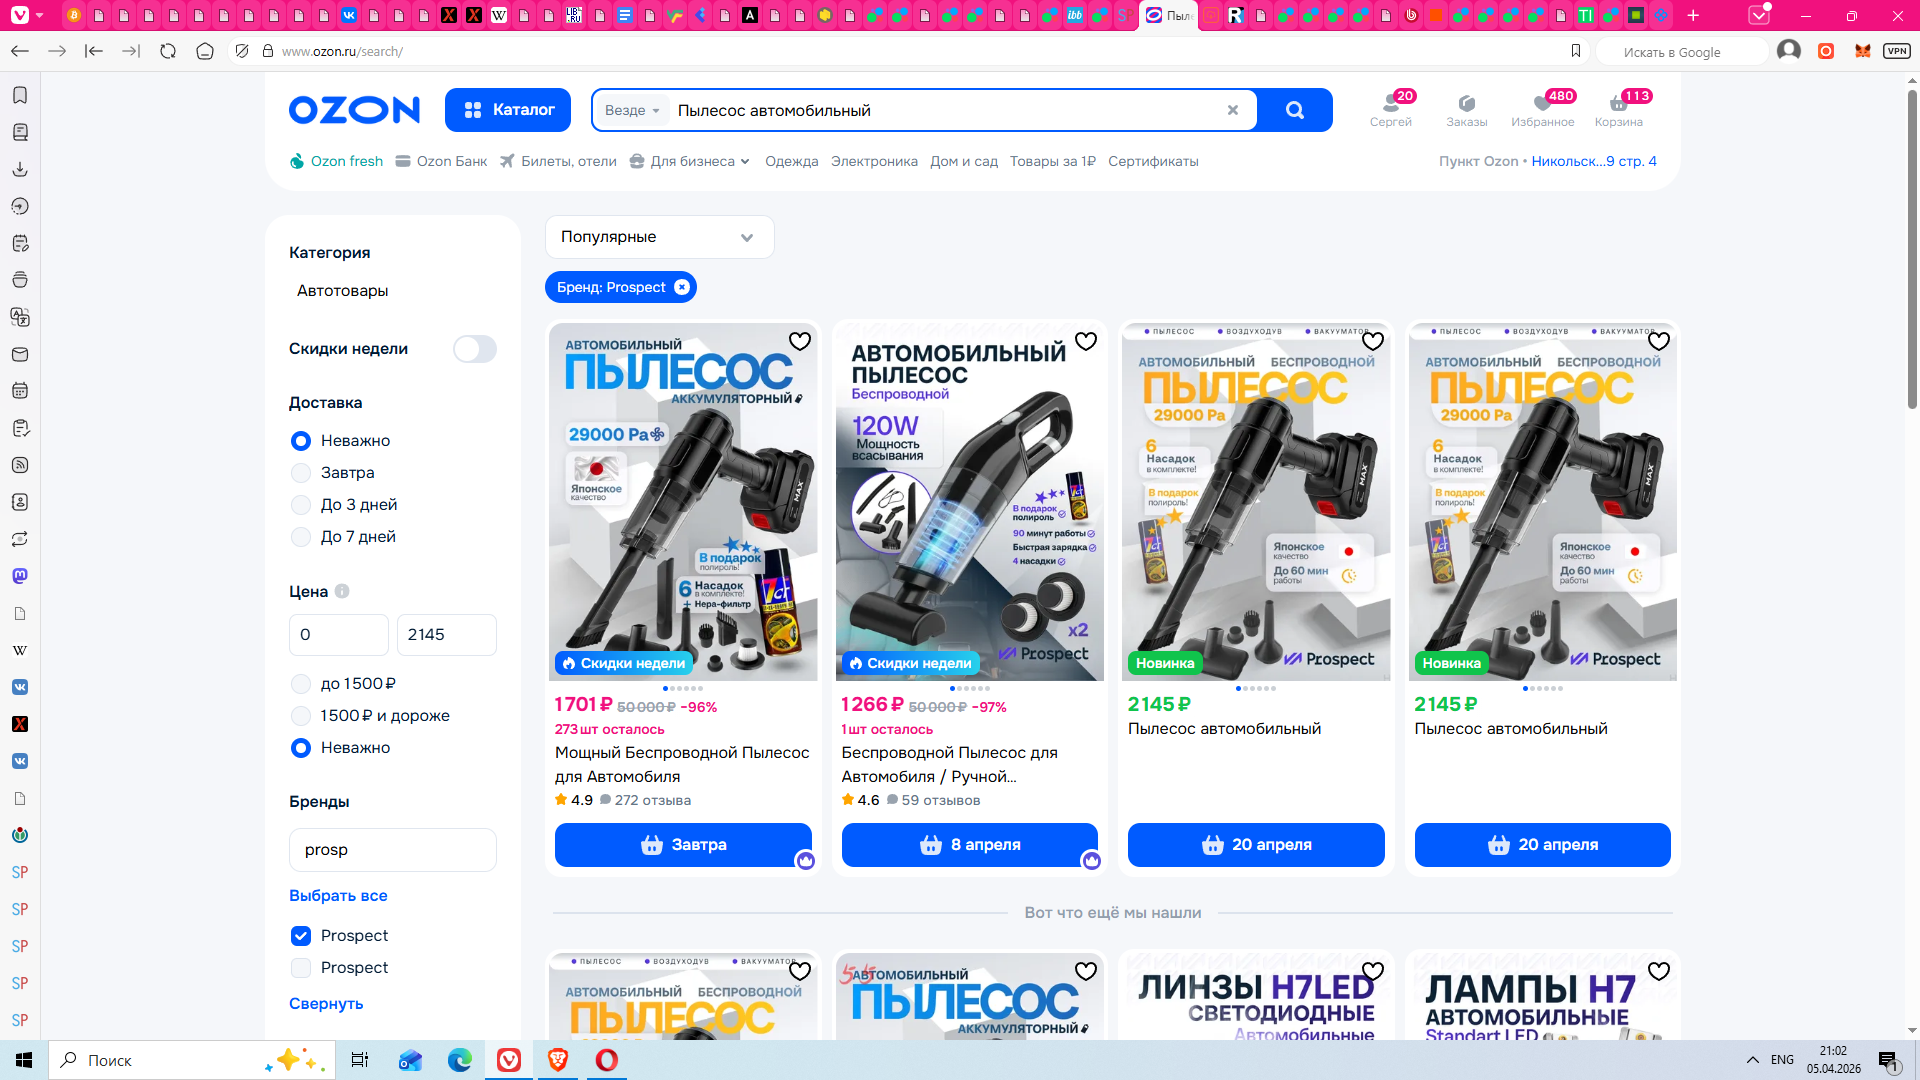Click the blue search magnifier button
This screenshot has width=1920, height=1080.
(1294, 110)
